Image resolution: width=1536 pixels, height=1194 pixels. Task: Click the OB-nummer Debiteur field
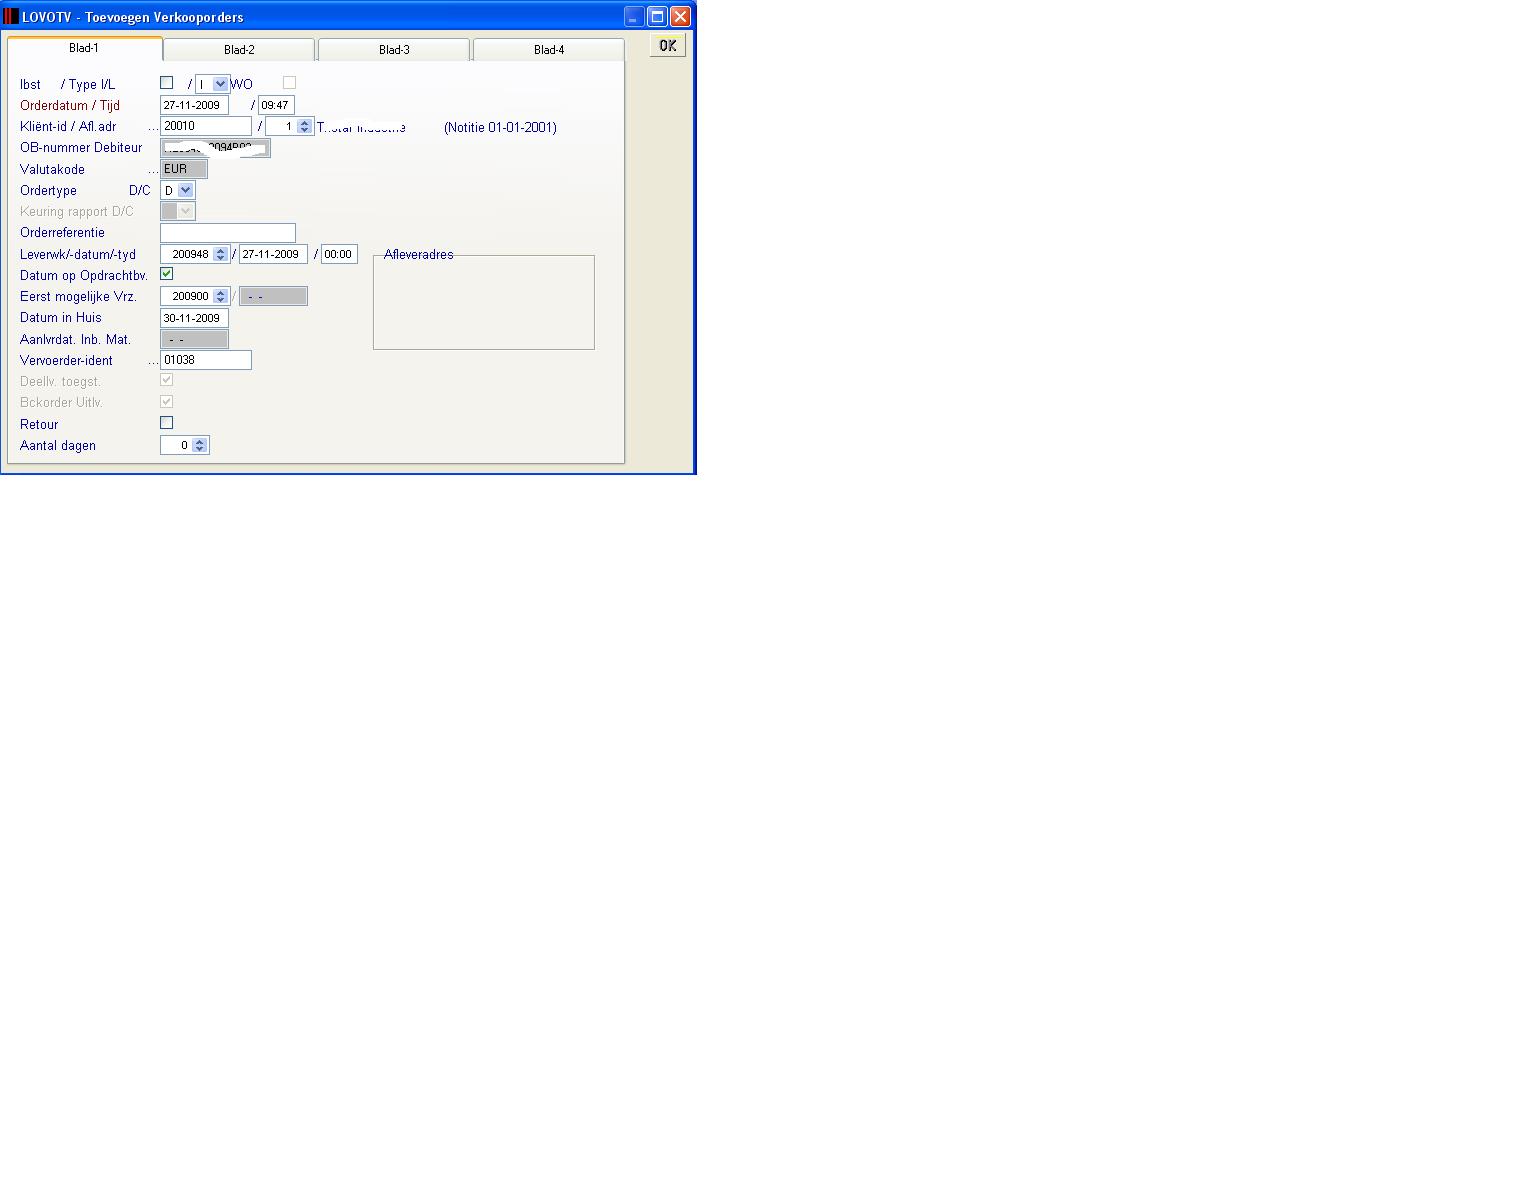tap(215, 148)
